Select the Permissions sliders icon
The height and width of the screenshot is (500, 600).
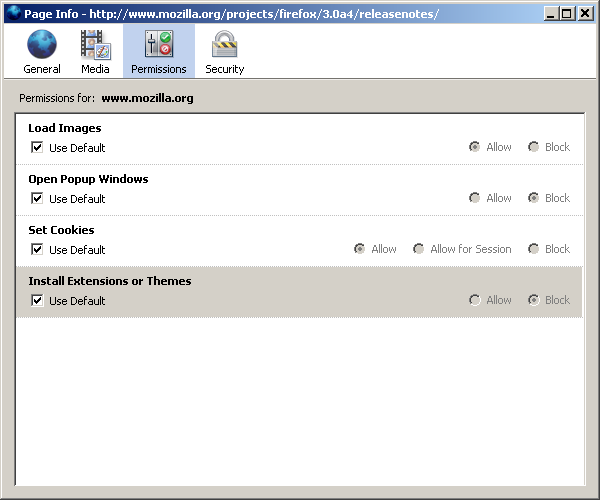coord(159,44)
